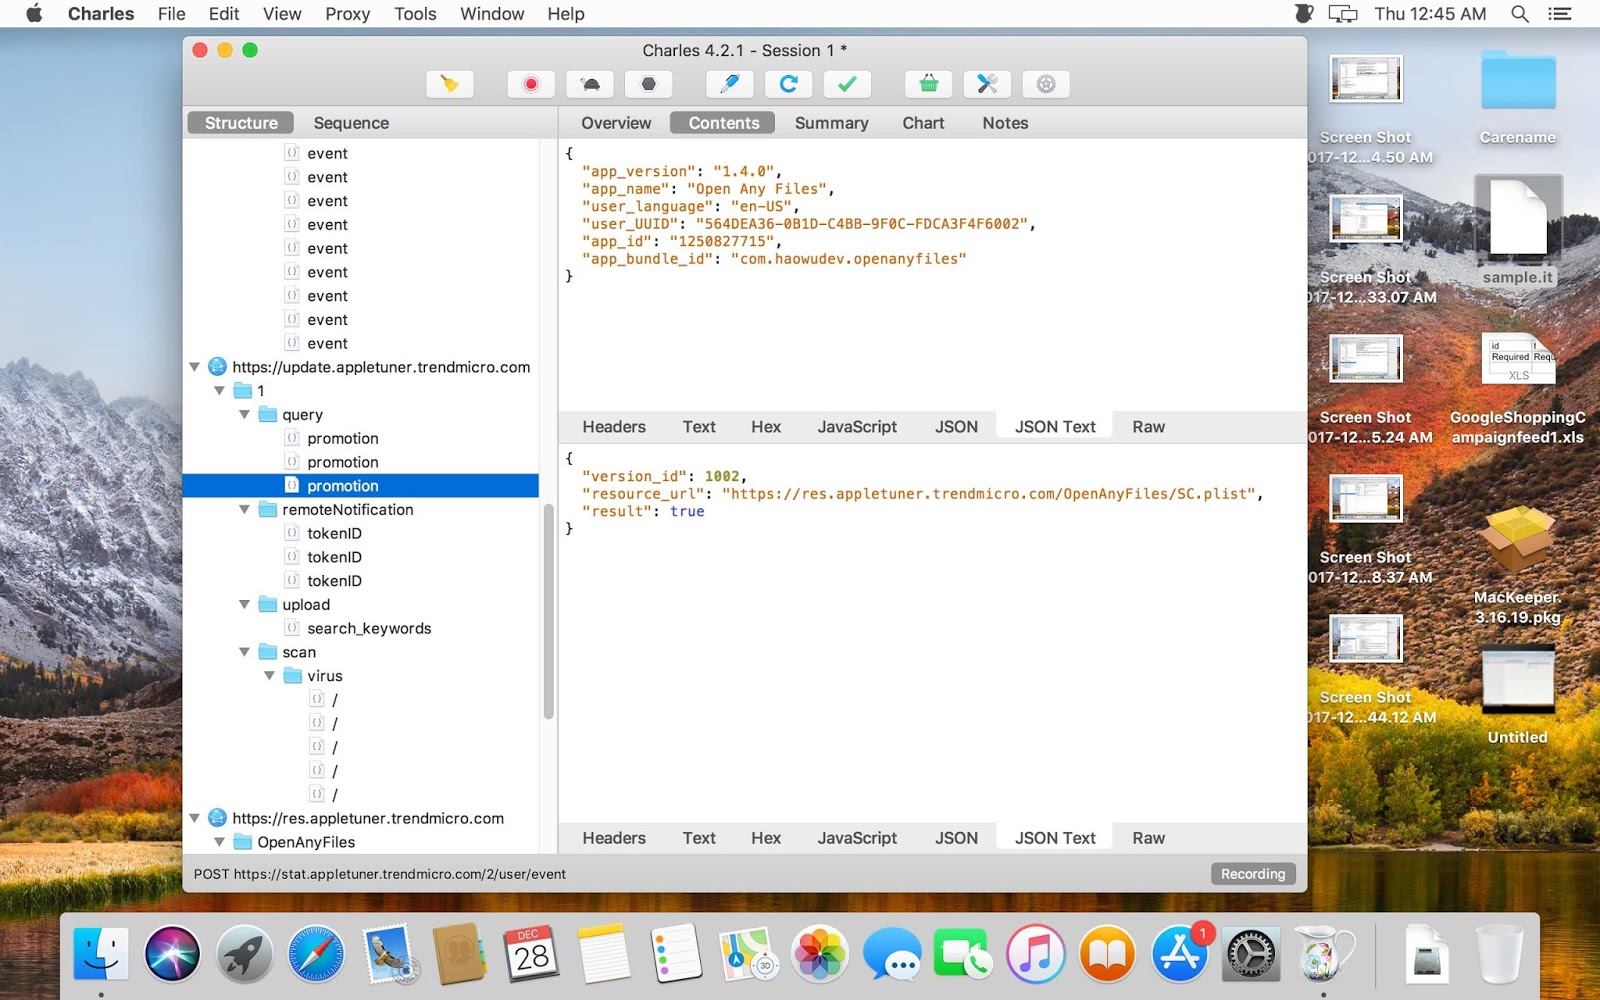Show request JSON tree in the upper pane
Image resolution: width=1600 pixels, height=1000 pixels.
tap(956, 427)
